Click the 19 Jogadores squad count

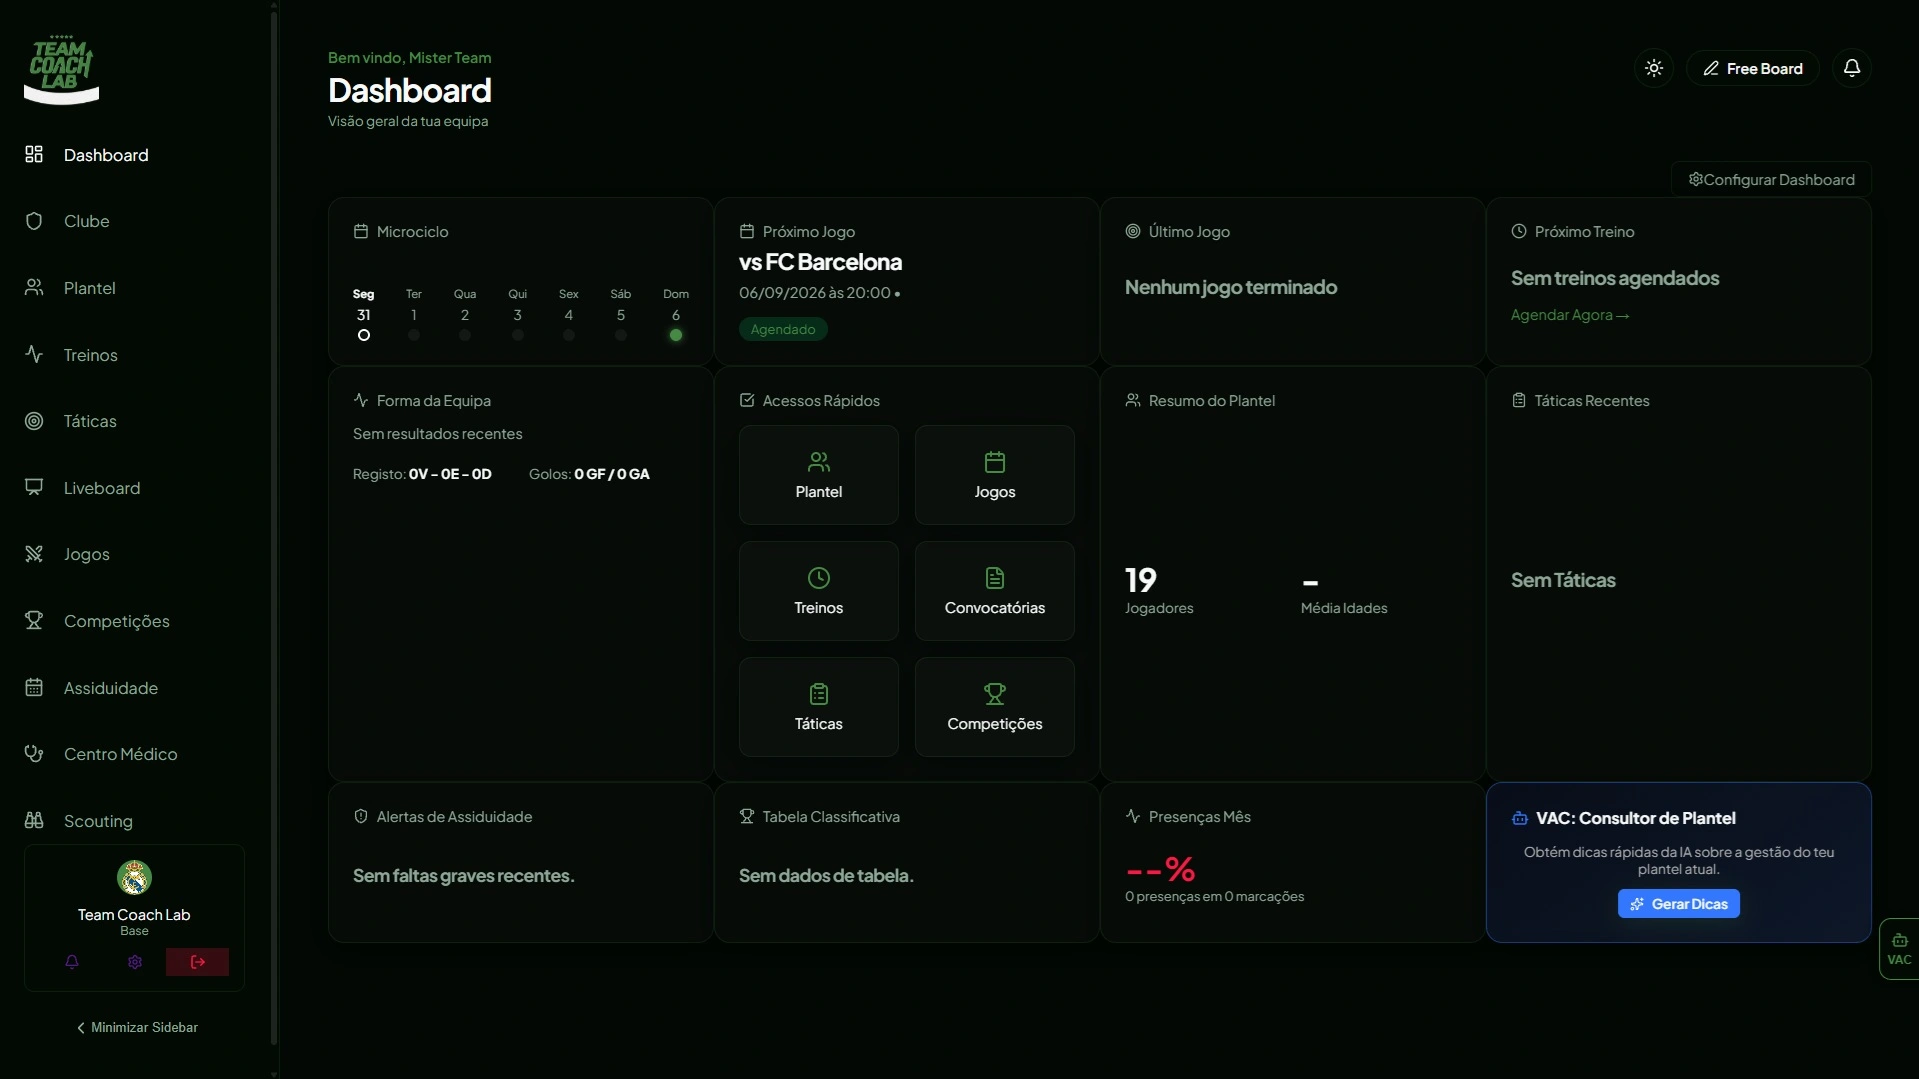[1159, 590]
